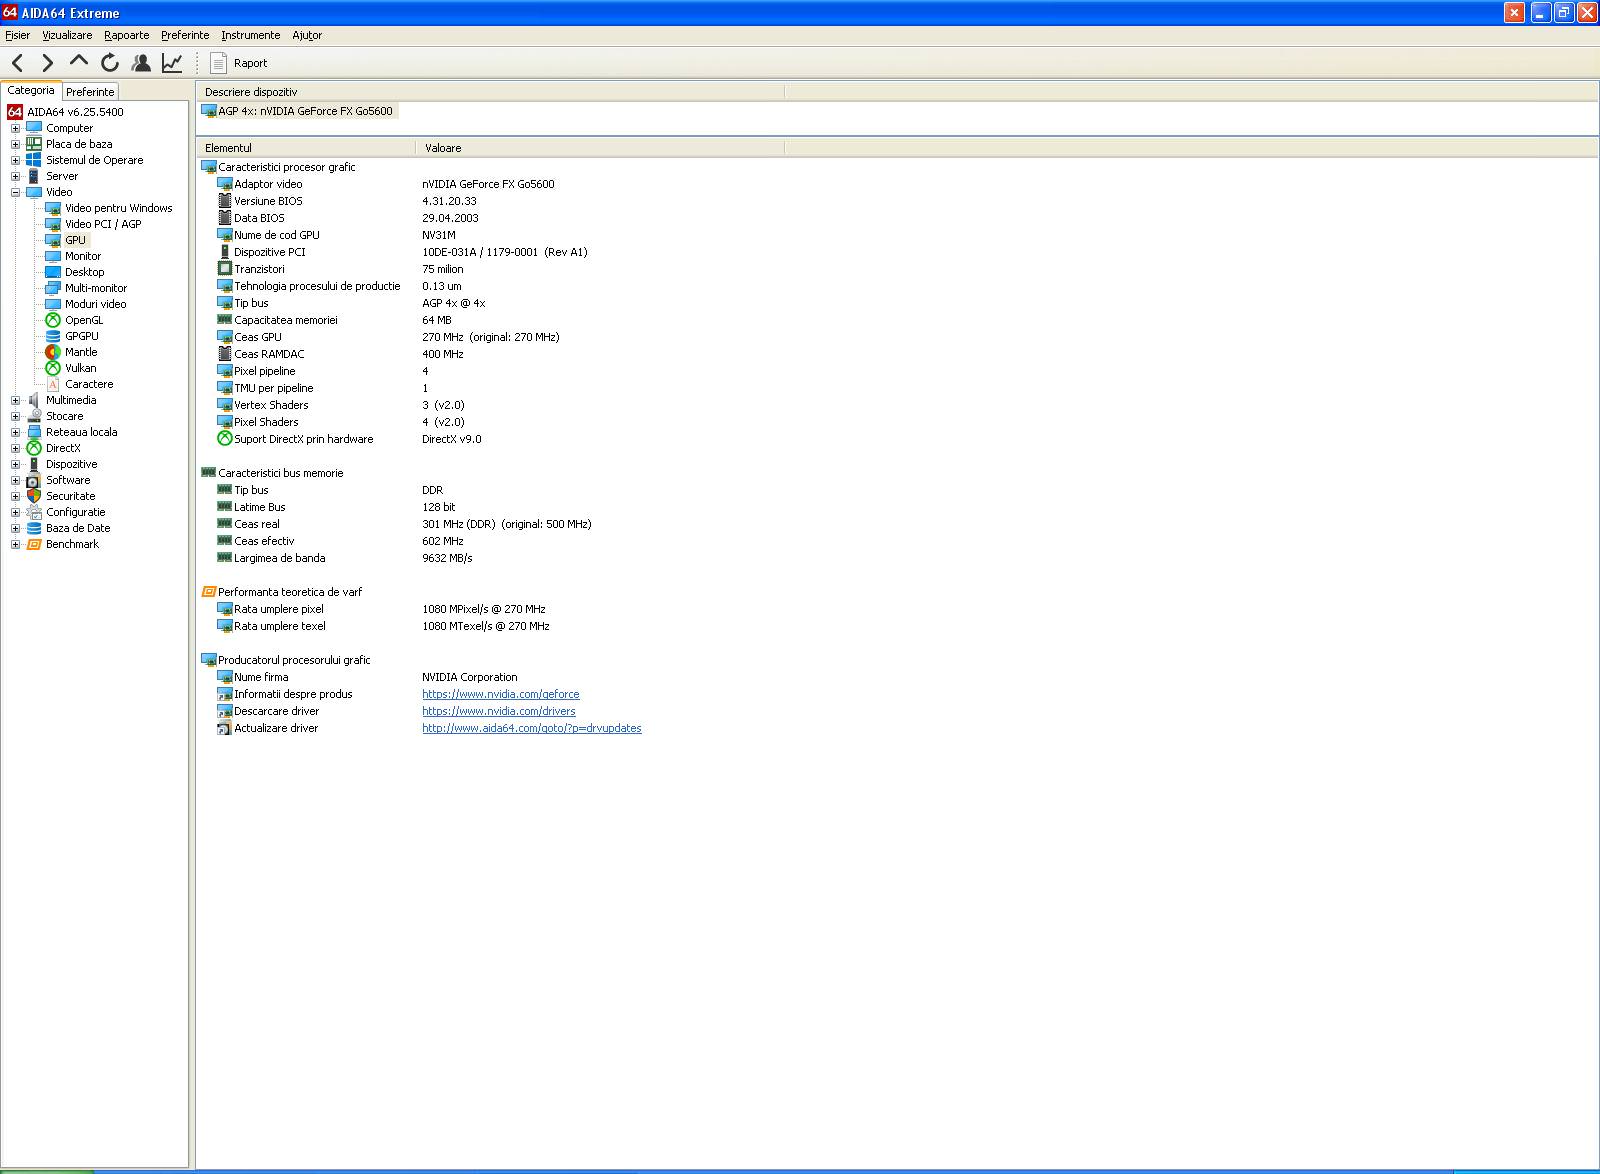Click the Elementul column header
The image size is (1600, 1174).
point(306,148)
